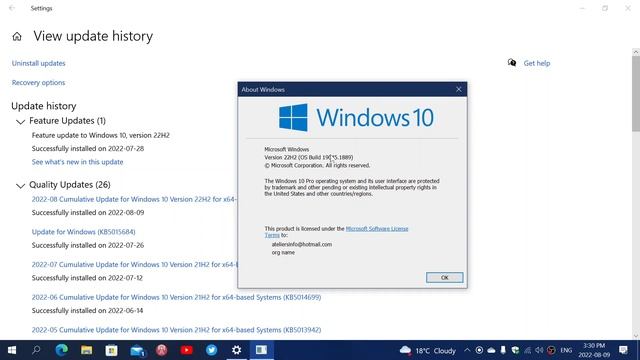Collapse the Quality Updates section
This screenshot has height=360, width=640.
pos(20,186)
